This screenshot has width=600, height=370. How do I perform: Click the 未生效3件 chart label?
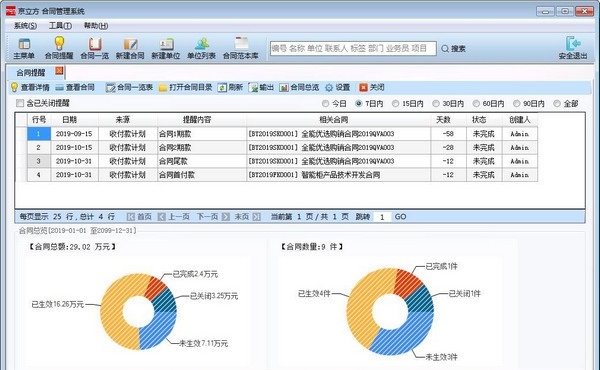[x=441, y=357]
